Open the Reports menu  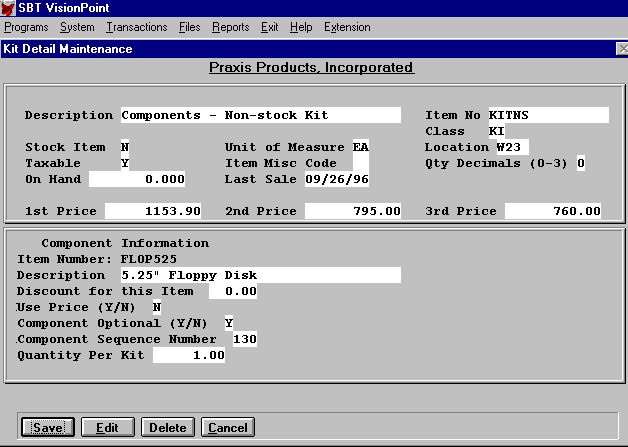click(x=231, y=27)
